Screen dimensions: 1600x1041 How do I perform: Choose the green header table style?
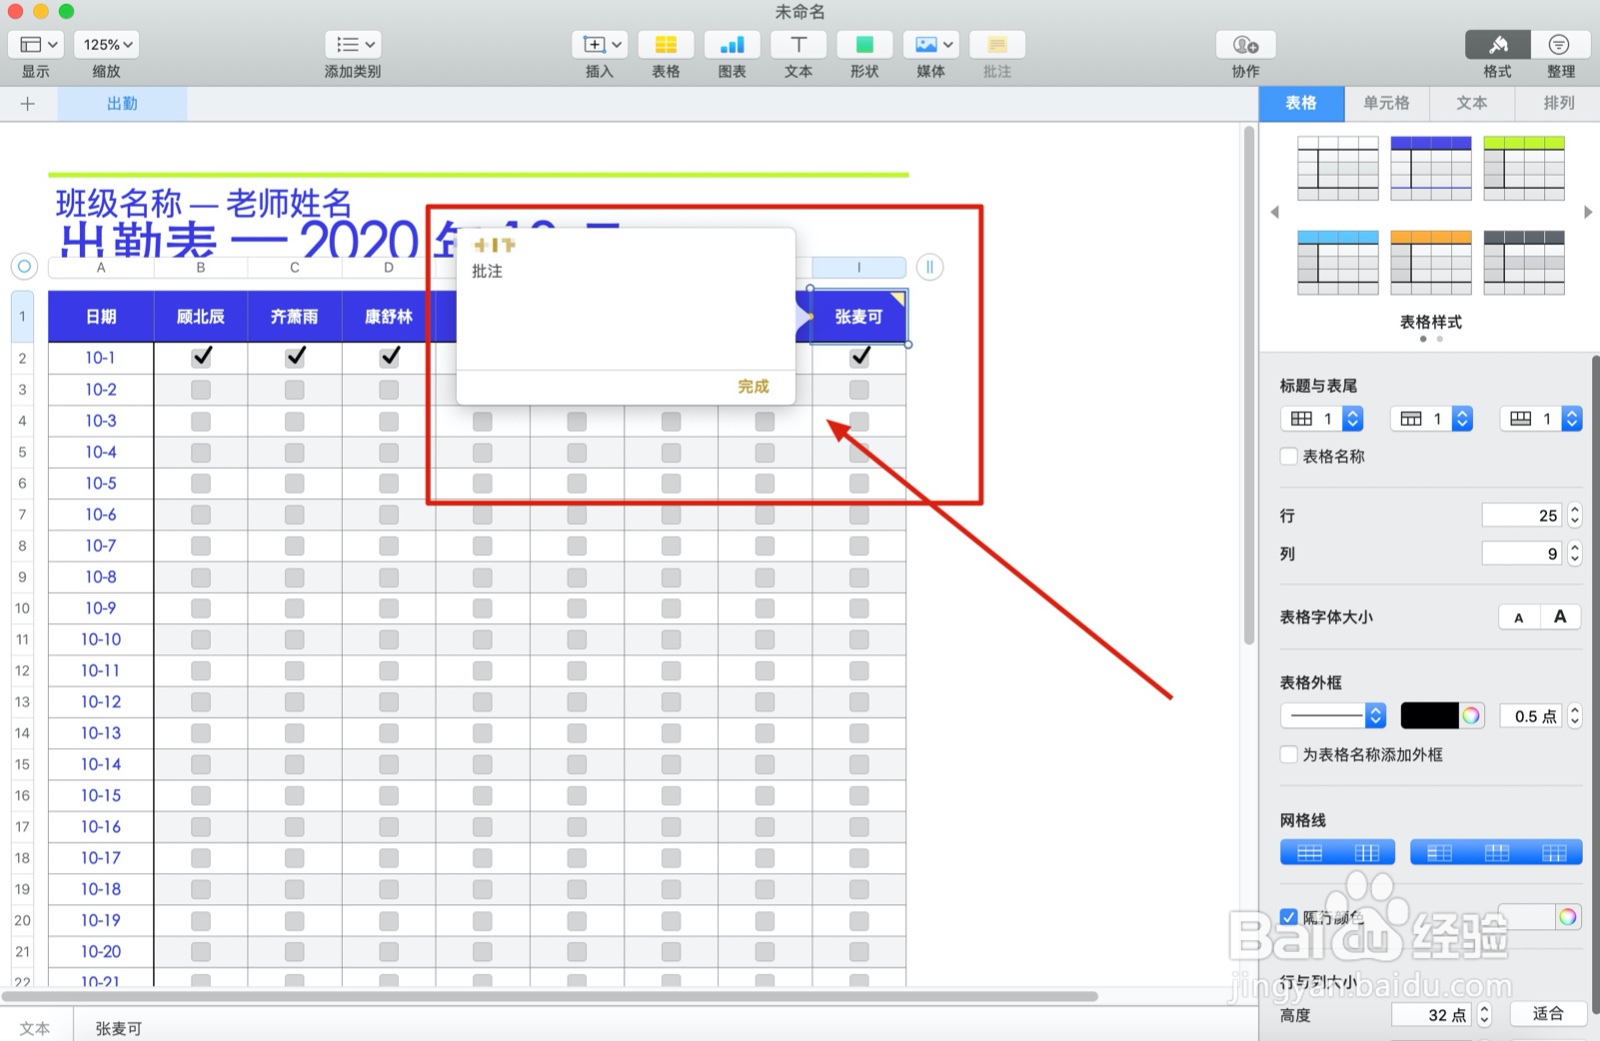pyautogui.click(x=1524, y=168)
